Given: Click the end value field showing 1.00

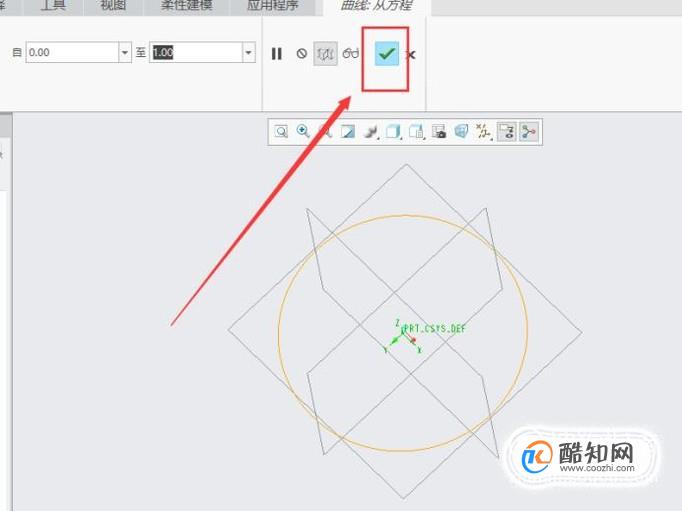Looking at the screenshot, I should [x=196, y=53].
